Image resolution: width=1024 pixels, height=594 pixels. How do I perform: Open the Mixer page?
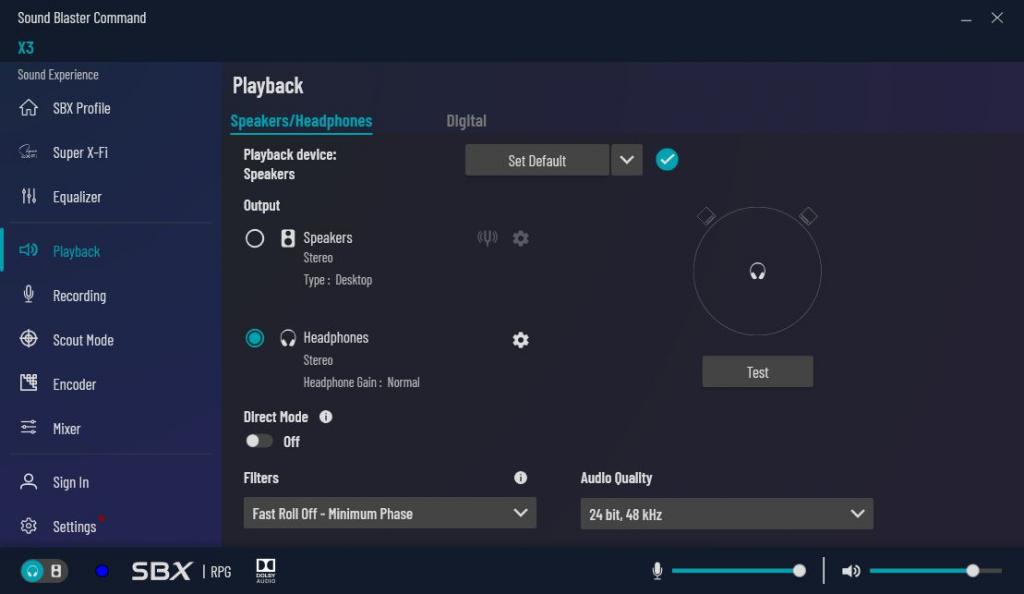[x=67, y=429]
